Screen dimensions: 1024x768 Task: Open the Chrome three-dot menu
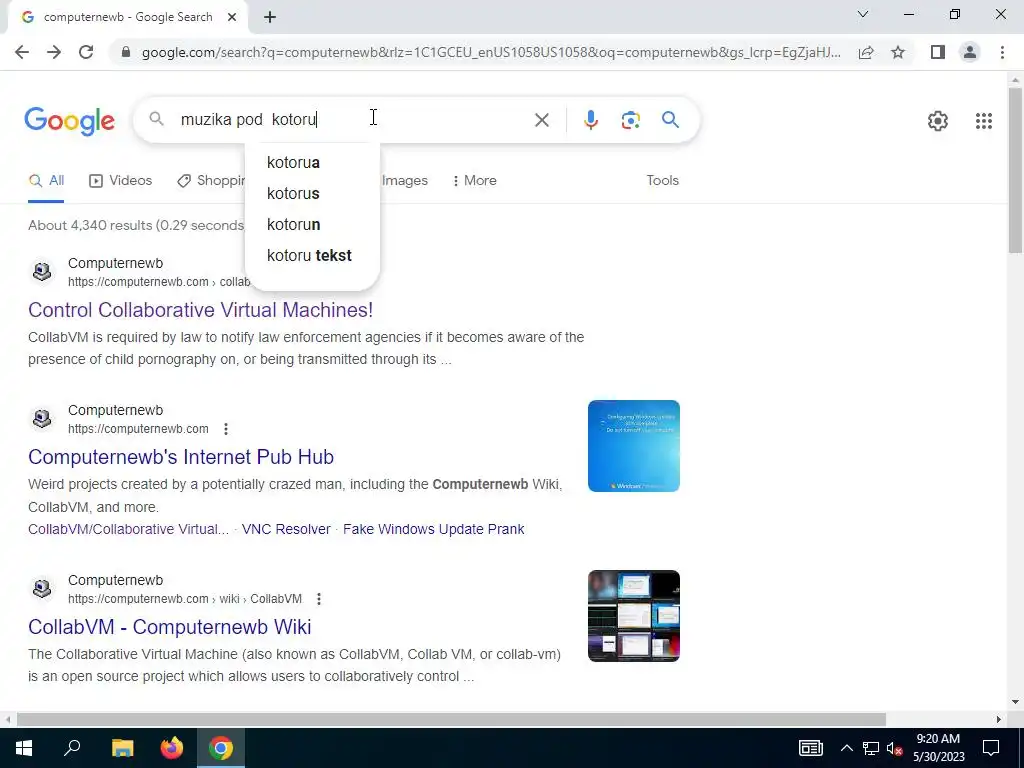click(1002, 52)
